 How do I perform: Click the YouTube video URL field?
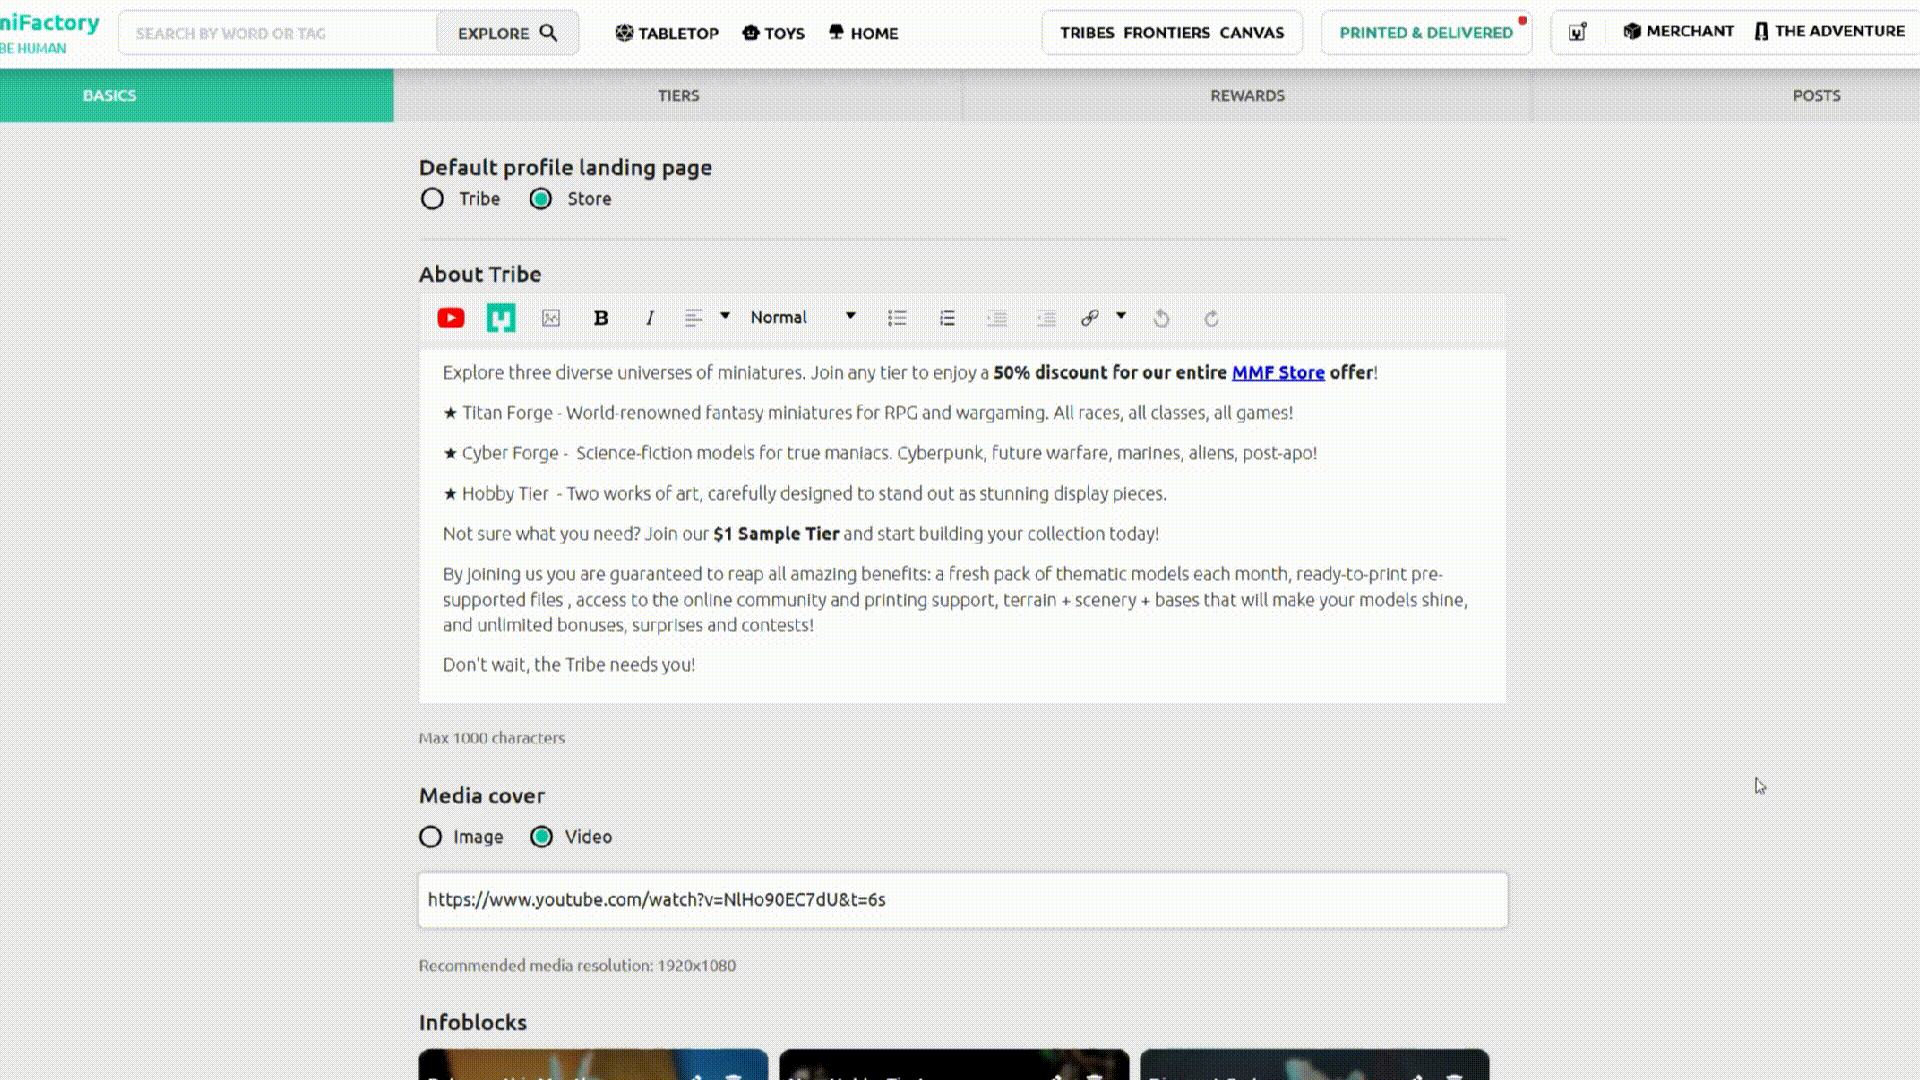coord(963,900)
